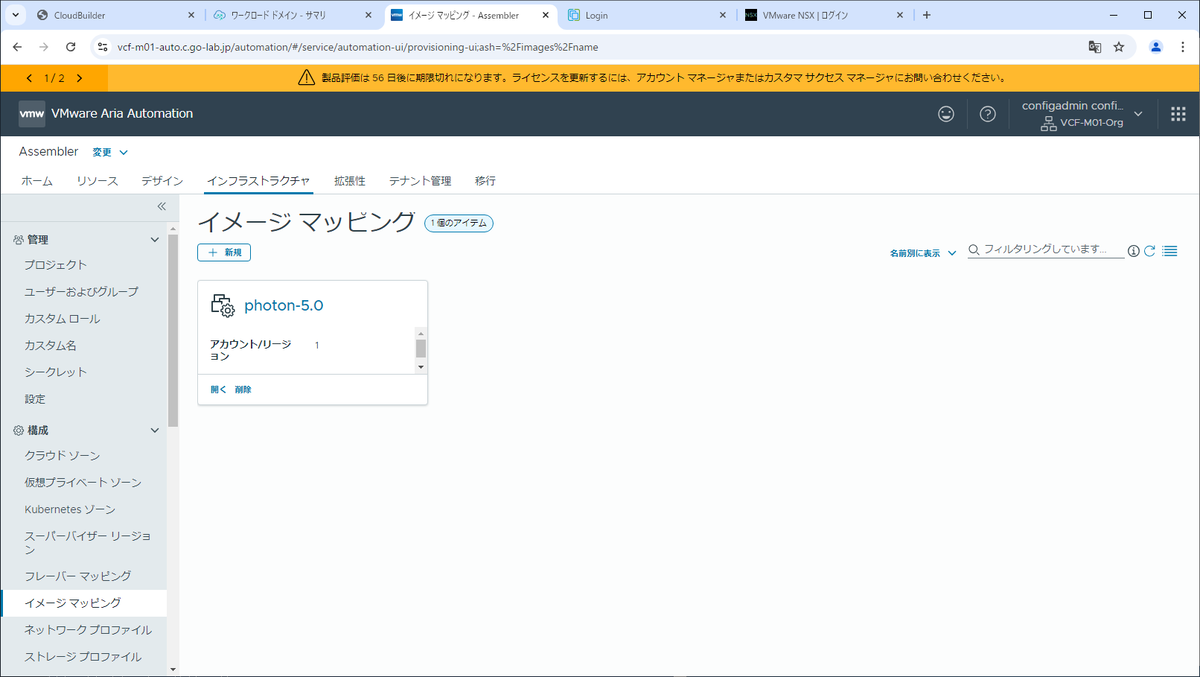Open the feedback smiley icon
This screenshot has height=677, width=1200.
pos(946,114)
